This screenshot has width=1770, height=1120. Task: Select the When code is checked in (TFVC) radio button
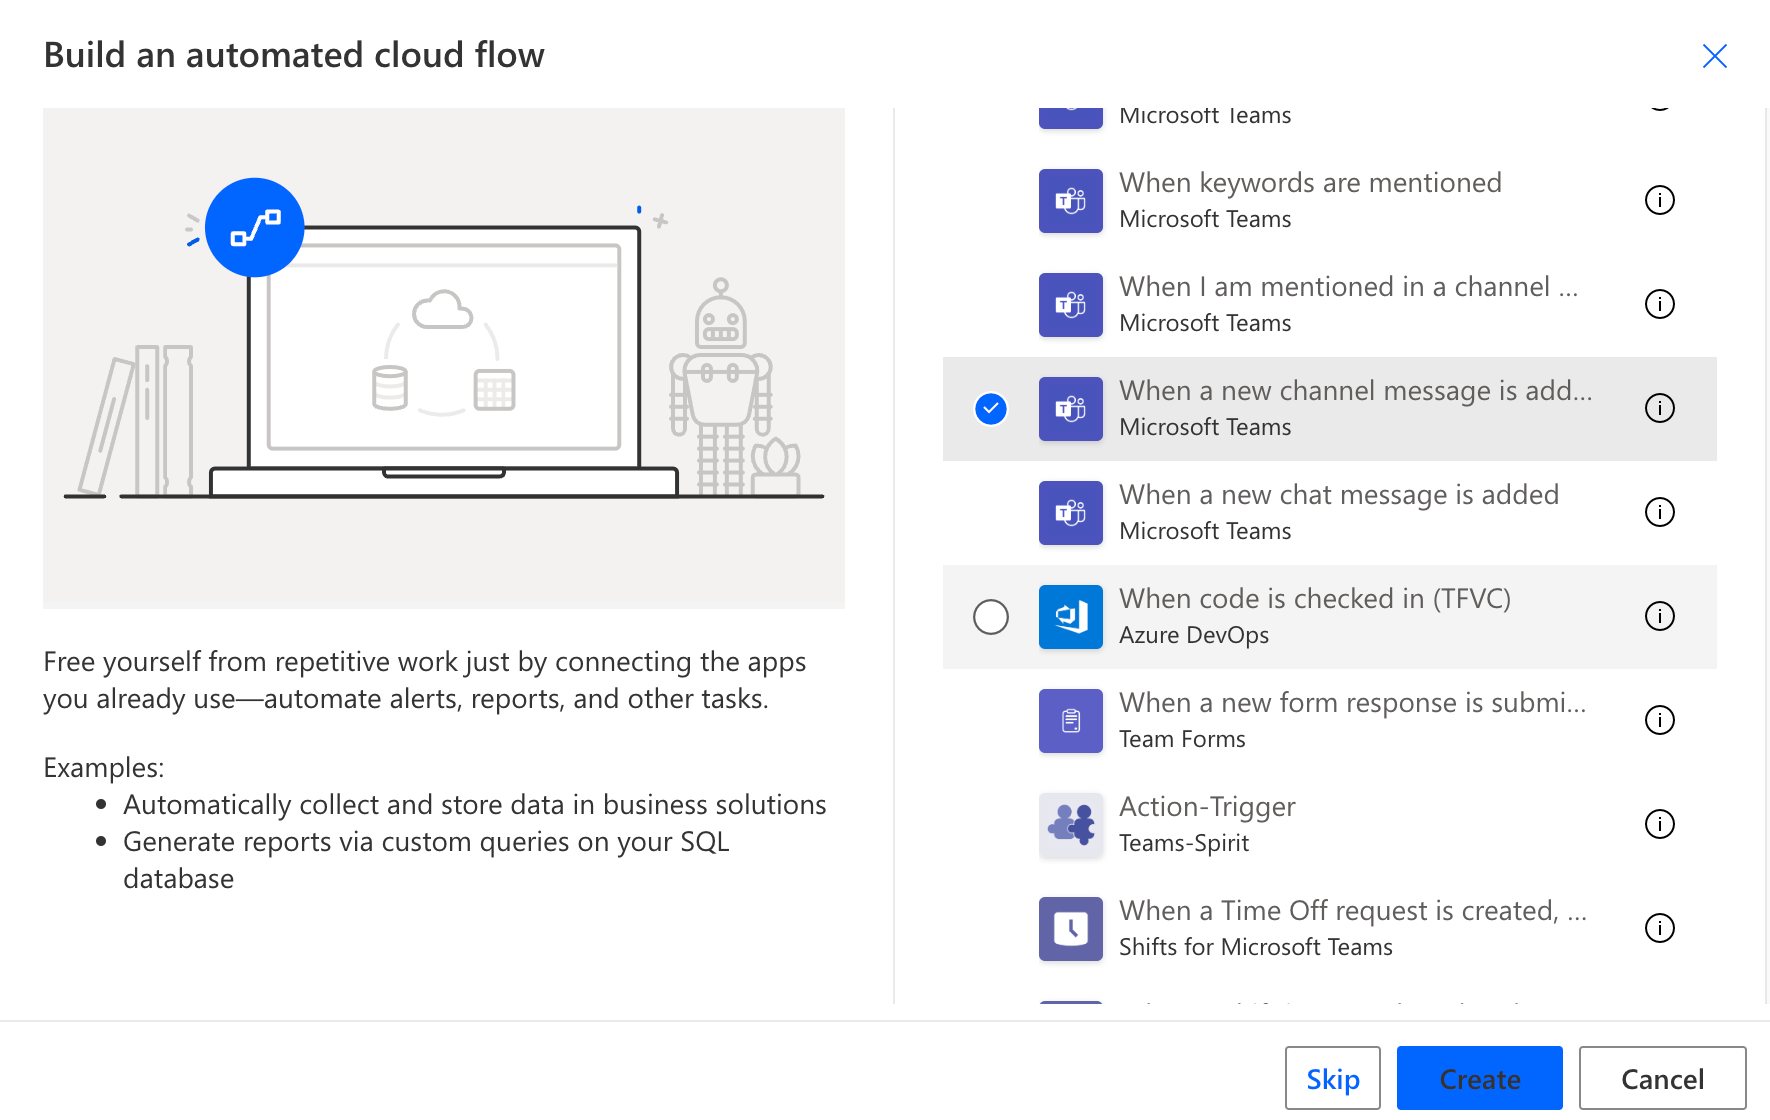pyautogui.click(x=990, y=617)
